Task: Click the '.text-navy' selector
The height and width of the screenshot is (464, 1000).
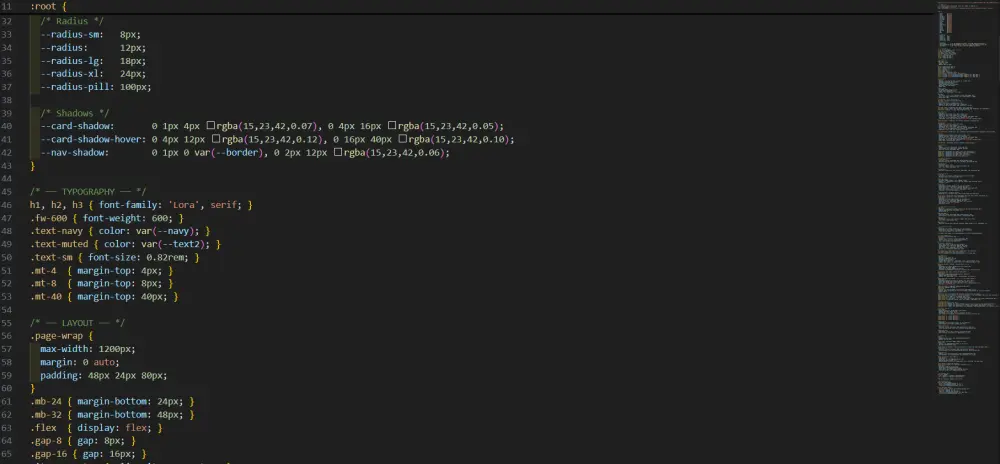Action: tap(56, 231)
